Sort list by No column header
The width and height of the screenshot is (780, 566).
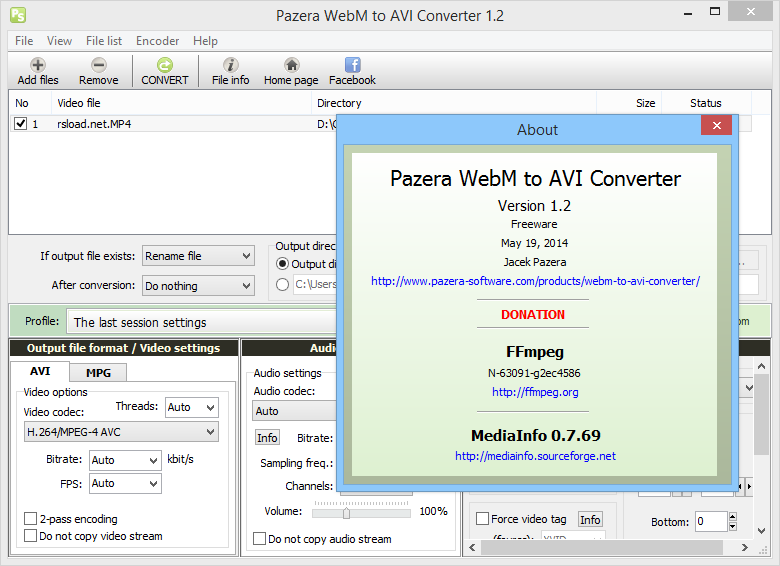[x=30, y=103]
